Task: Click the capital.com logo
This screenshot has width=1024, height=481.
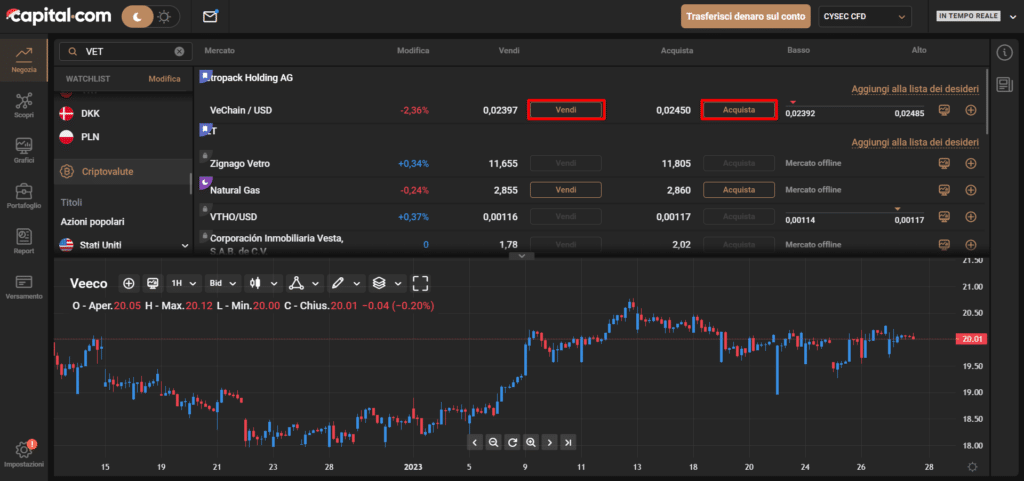Action: [58, 17]
